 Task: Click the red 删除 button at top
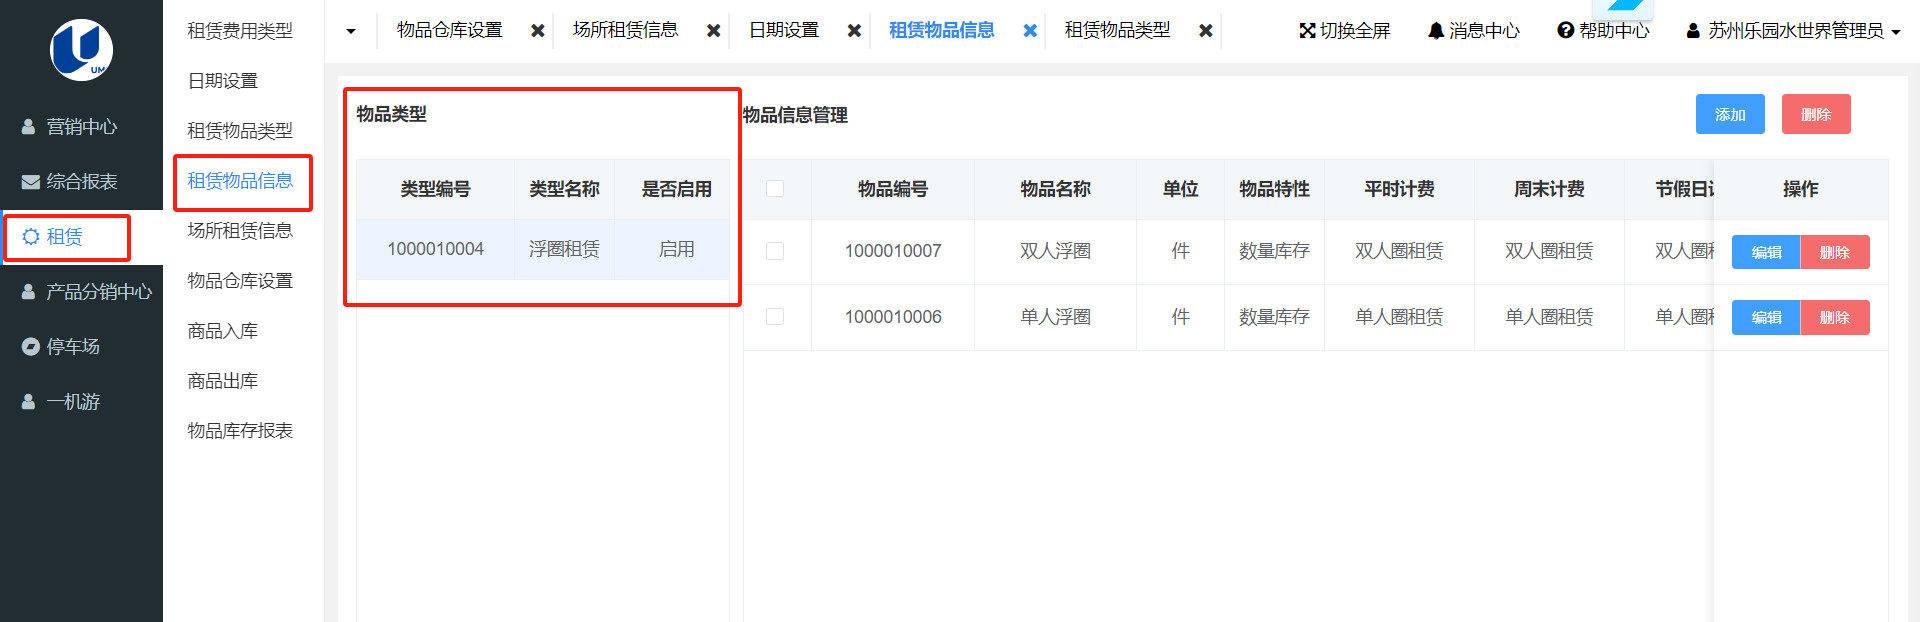1816,114
